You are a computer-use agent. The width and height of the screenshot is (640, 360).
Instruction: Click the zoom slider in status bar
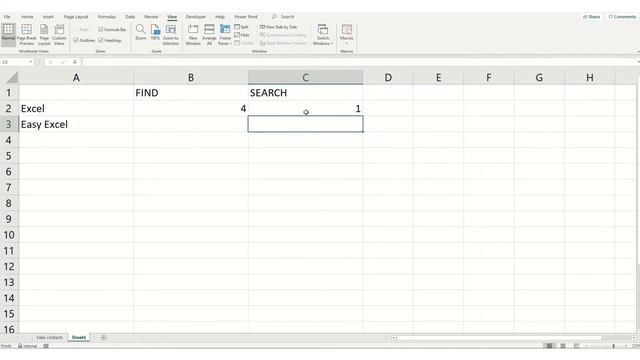coord(613,346)
